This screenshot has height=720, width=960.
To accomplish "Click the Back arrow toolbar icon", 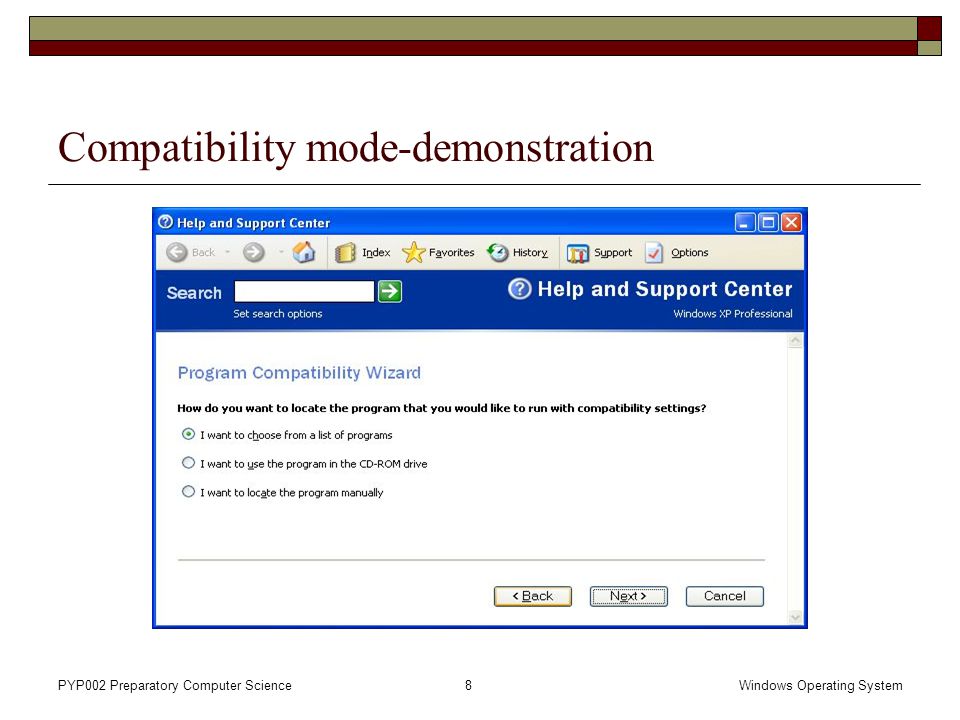I will pos(177,252).
